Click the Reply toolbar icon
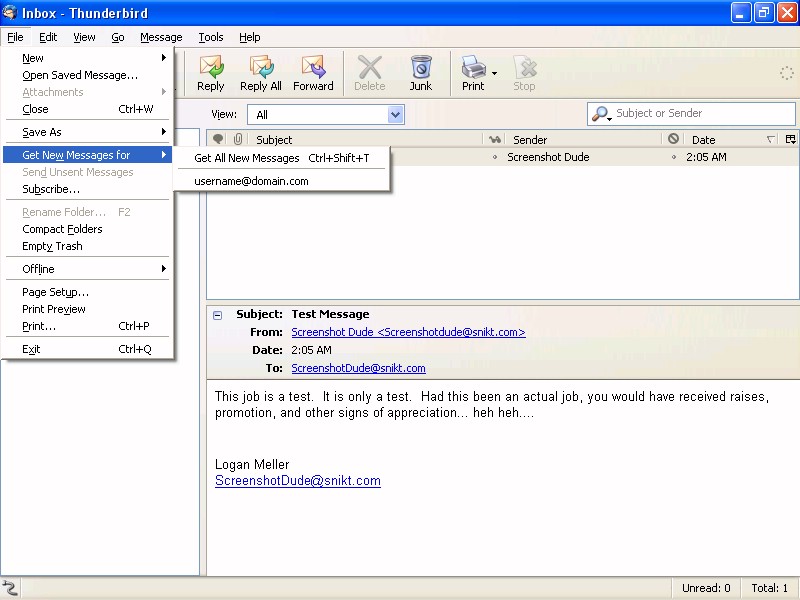 tap(211, 73)
